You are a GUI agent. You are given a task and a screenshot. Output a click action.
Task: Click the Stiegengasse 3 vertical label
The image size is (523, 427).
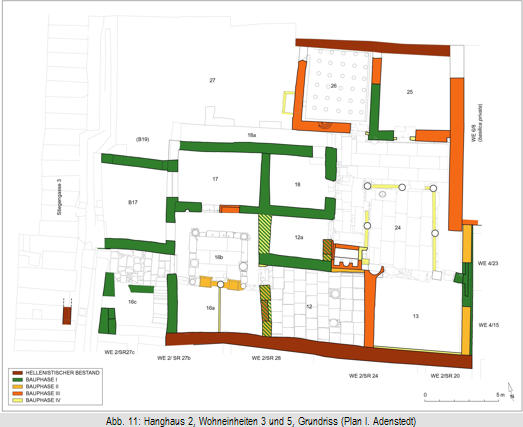pyautogui.click(x=59, y=197)
